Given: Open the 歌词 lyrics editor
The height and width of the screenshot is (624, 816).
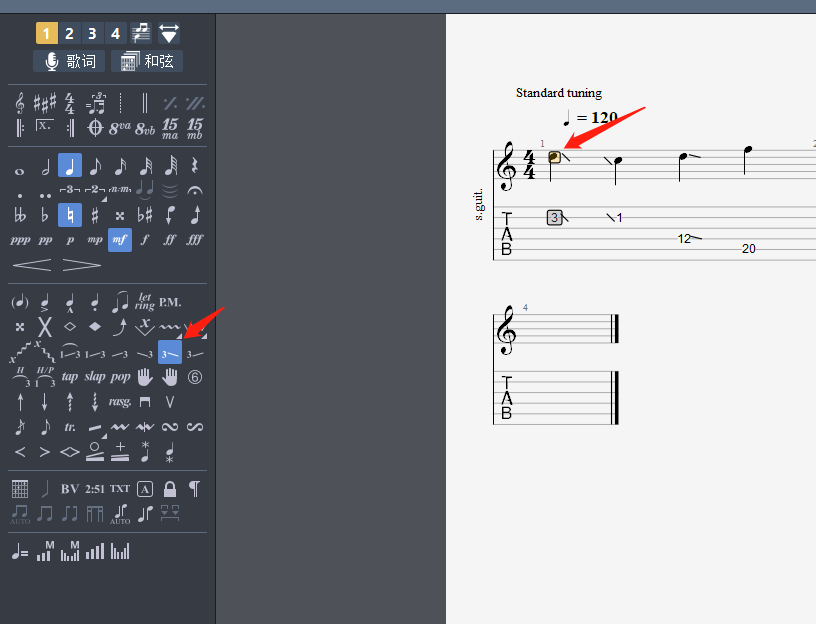Looking at the screenshot, I should tap(68, 62).
